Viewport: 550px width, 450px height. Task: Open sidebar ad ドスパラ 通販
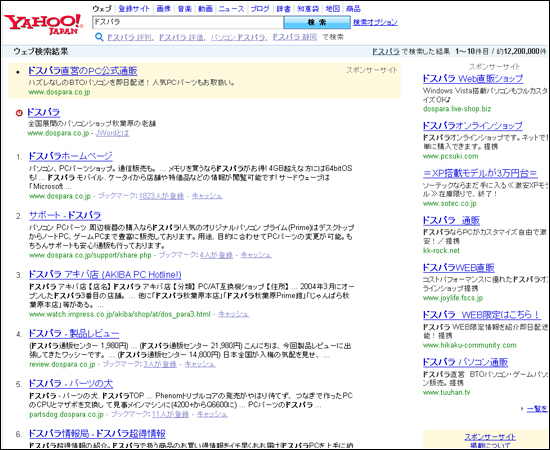pyautogui.click(x=451, y=221)
